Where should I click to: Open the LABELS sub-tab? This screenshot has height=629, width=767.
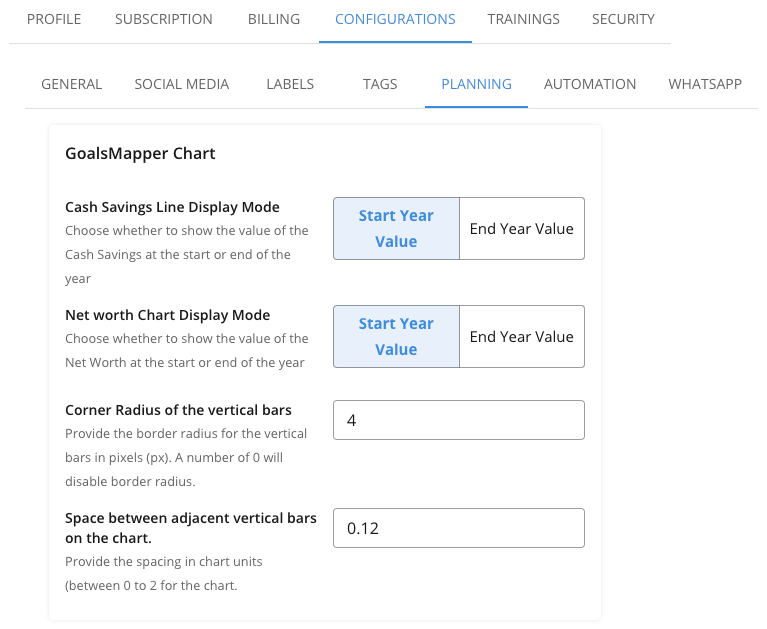290,84
